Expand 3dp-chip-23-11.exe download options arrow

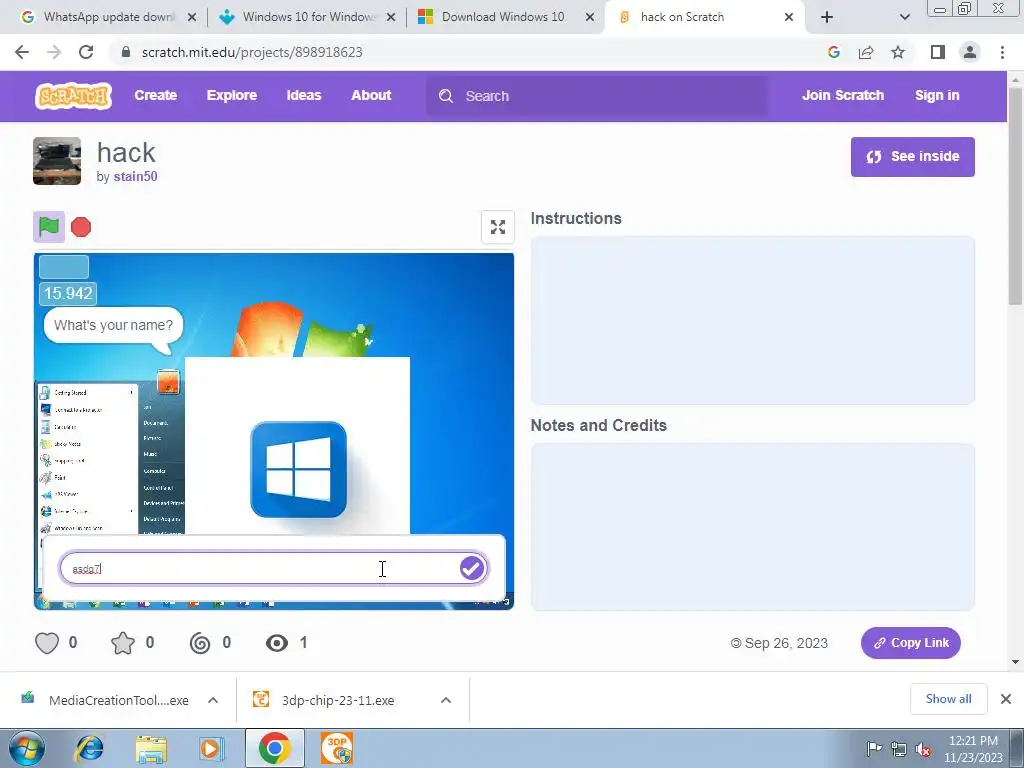click(x=445, y=700)
